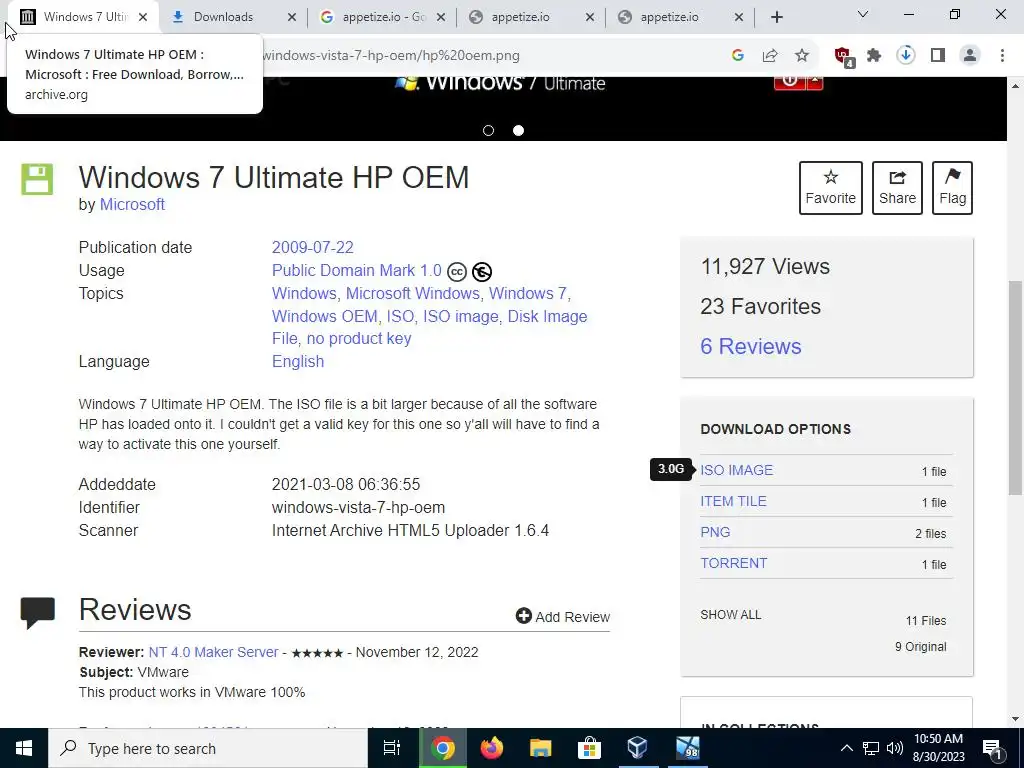Open the volume tray icon

tap(895, 748)
